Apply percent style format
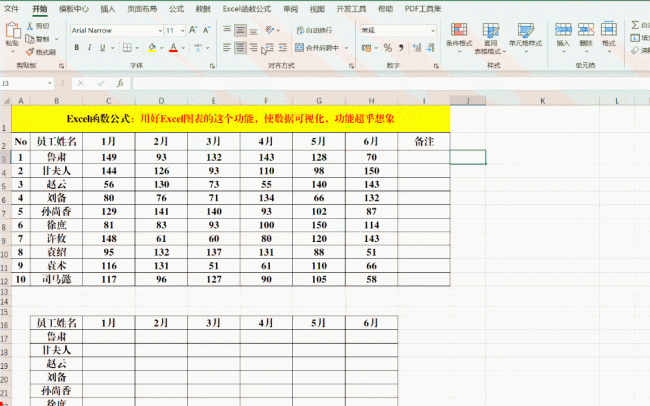Image resolution: width=650 pixels, height=406 pixels. 388,48
